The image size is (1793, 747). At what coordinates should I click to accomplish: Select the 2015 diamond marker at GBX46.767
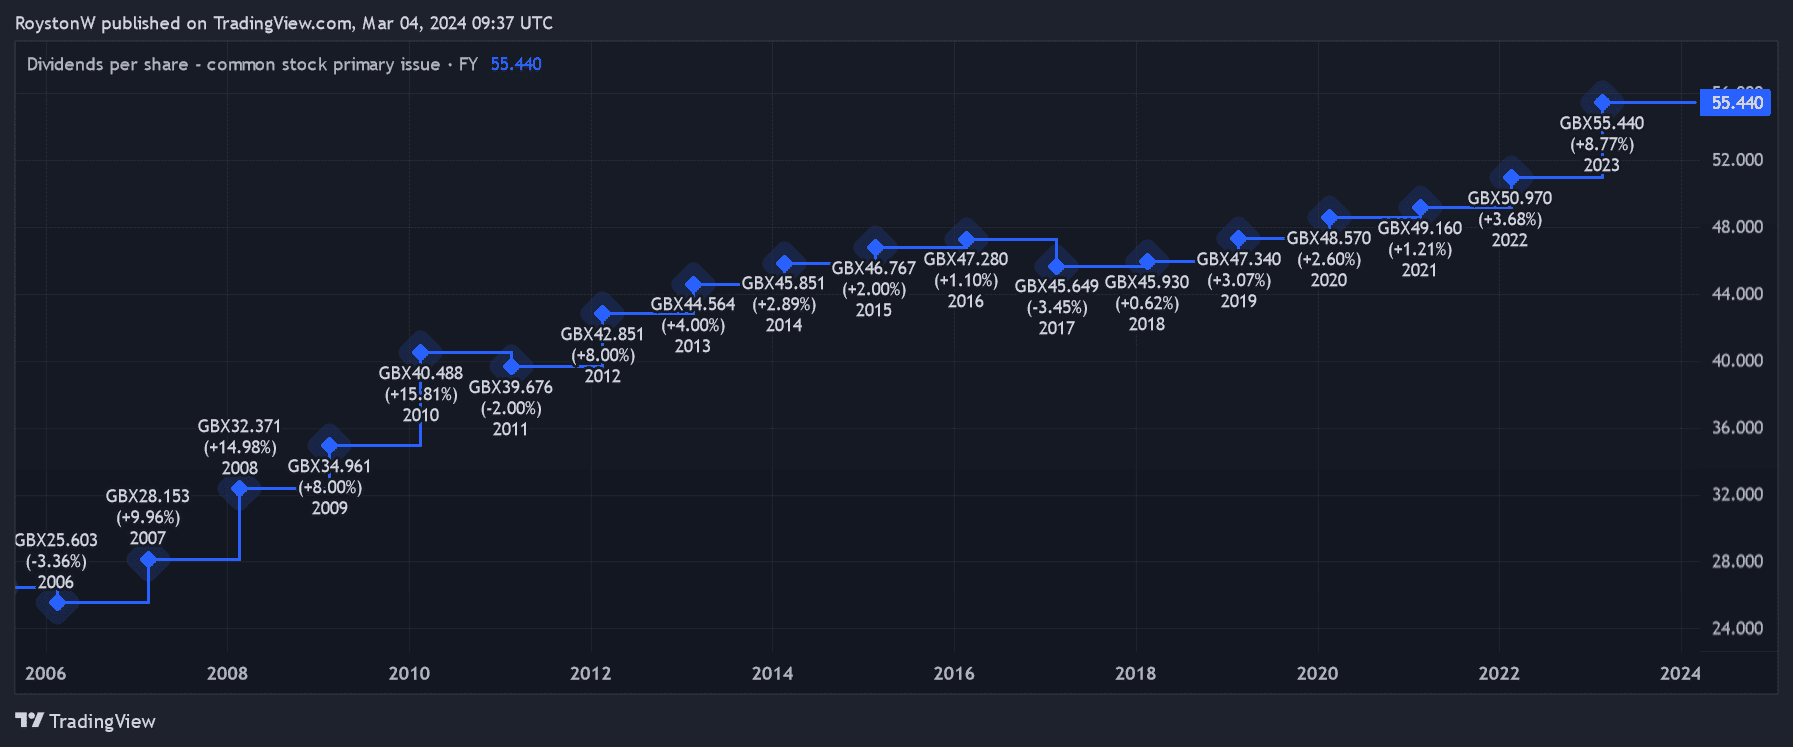(875, 247)
